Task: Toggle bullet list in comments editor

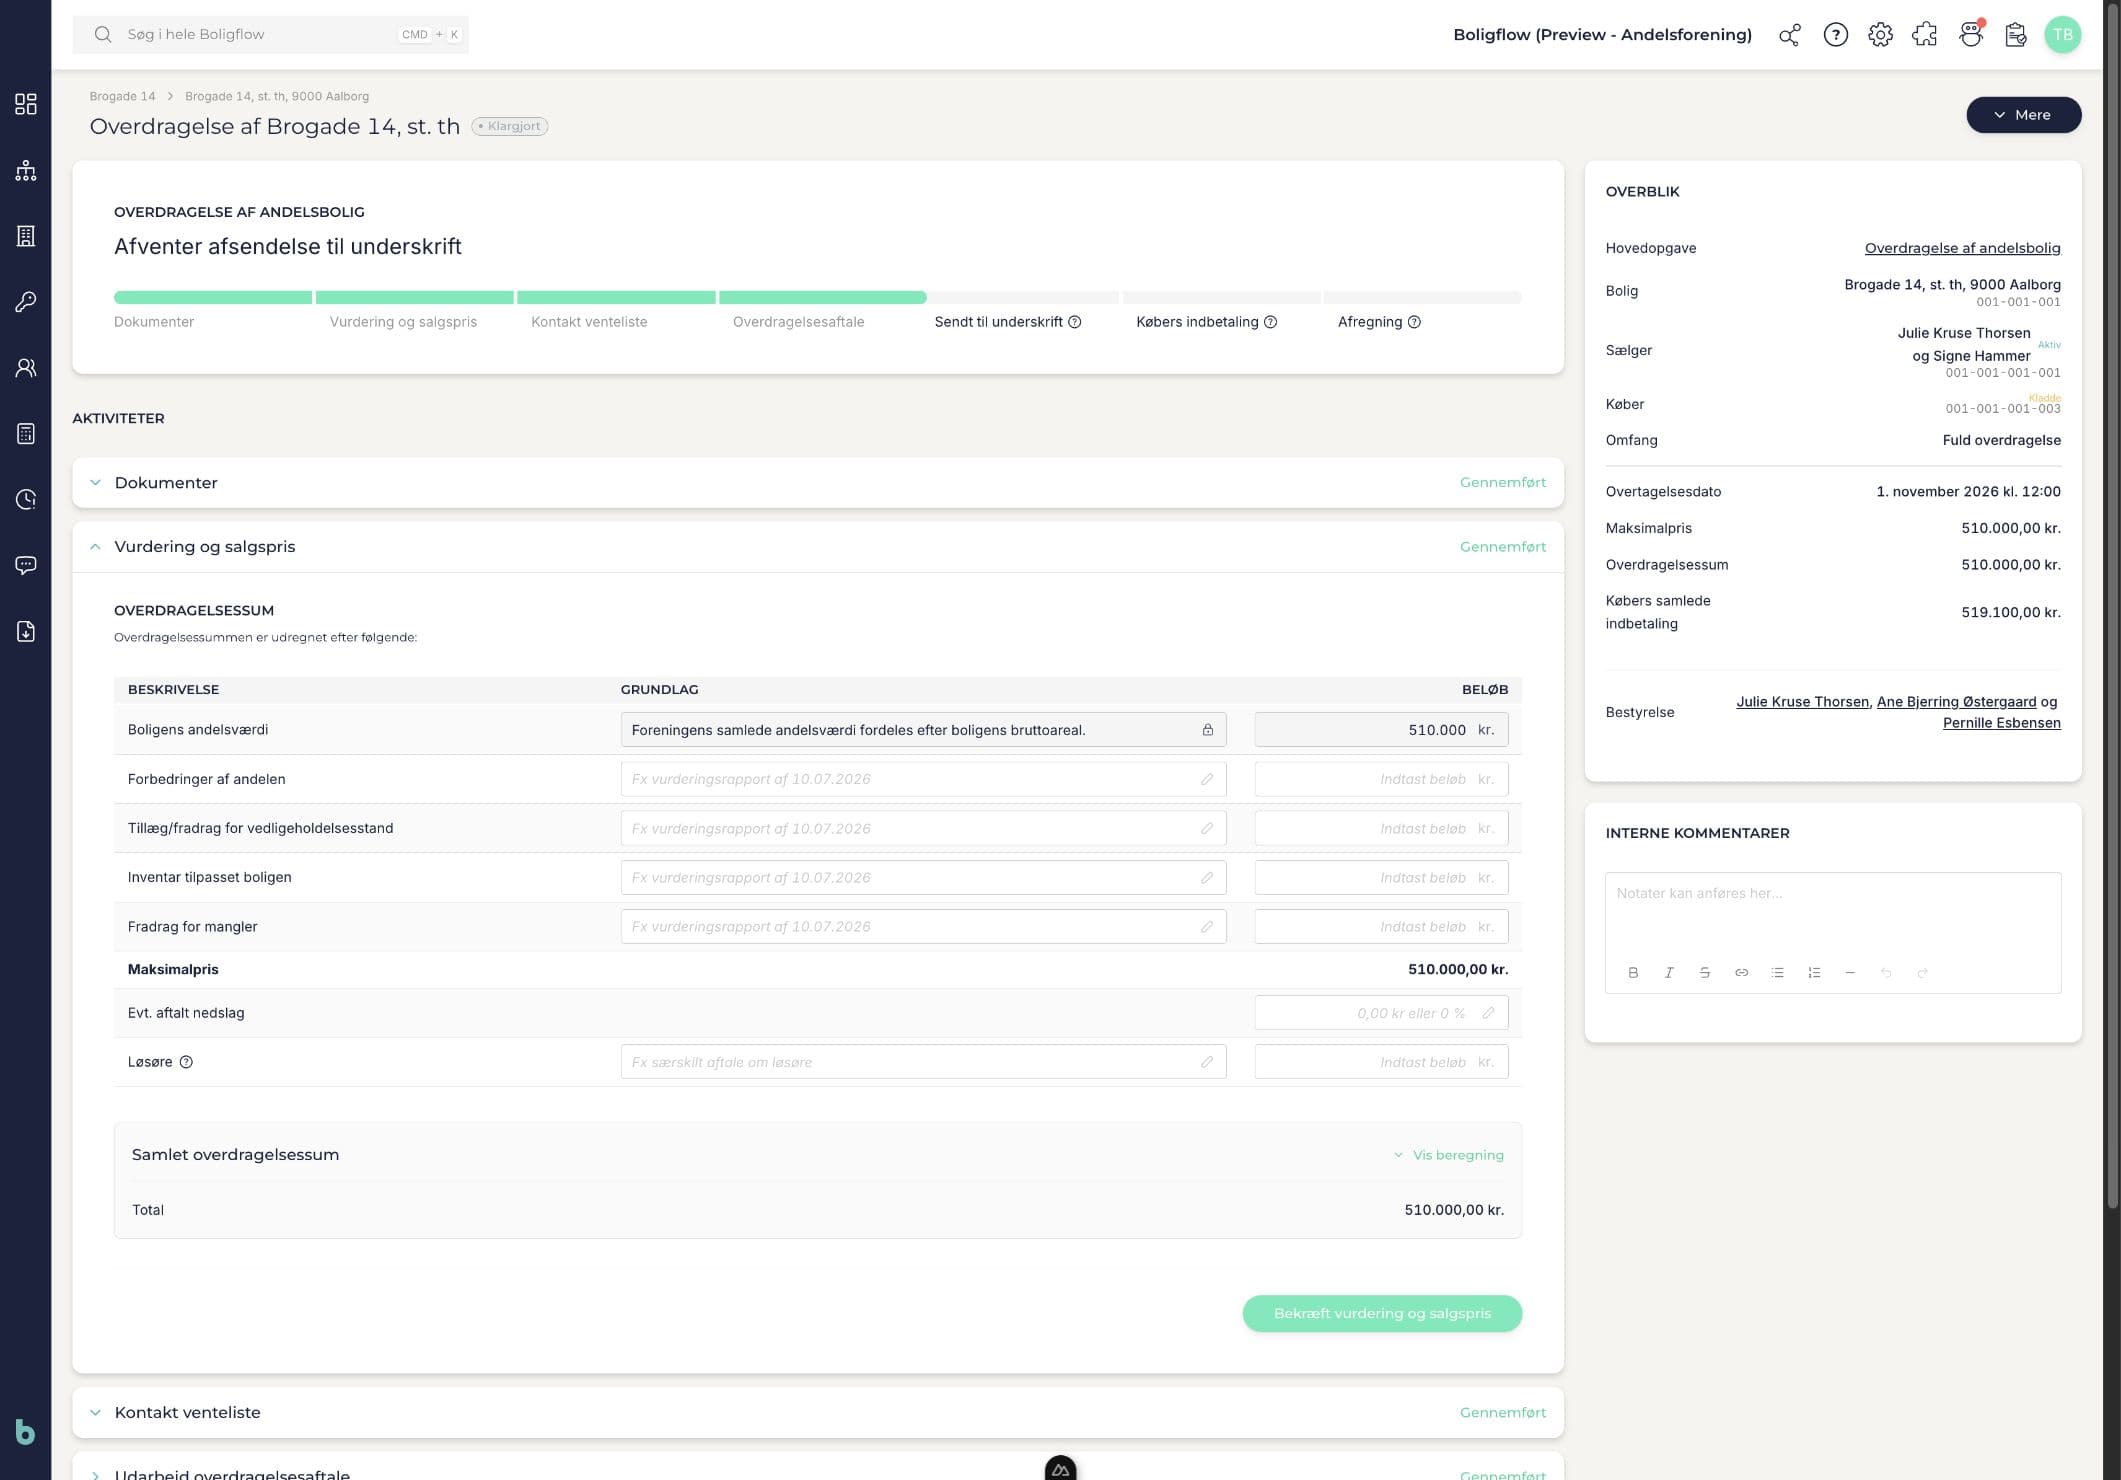Action: (x=1777, y=972)
